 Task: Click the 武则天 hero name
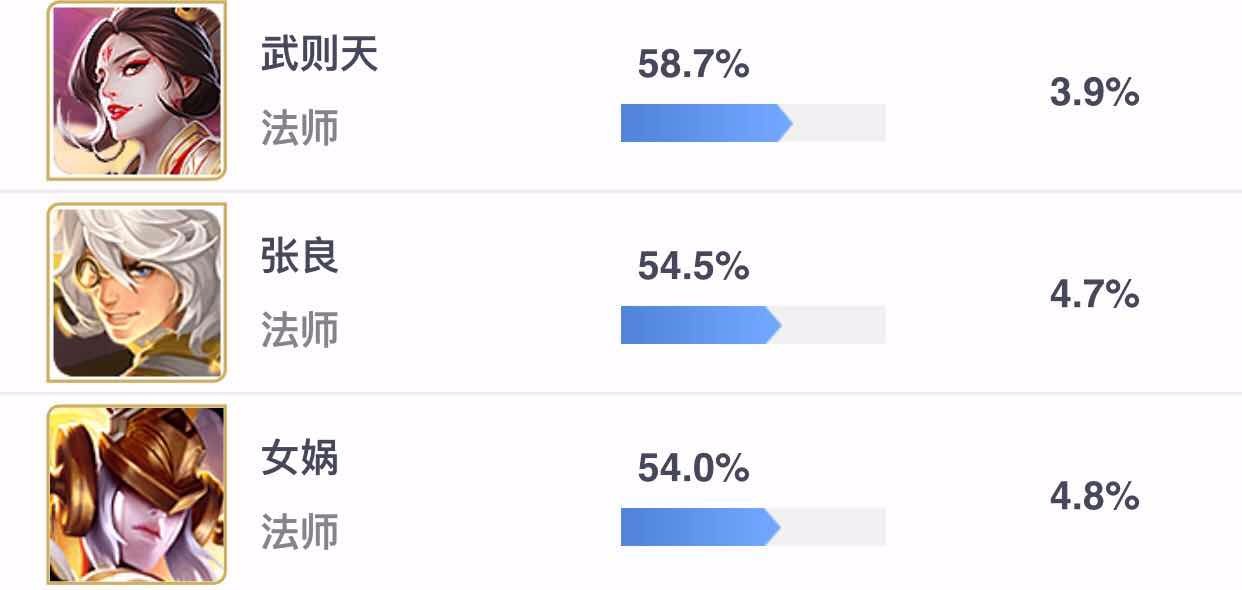[x=320, y=53]
